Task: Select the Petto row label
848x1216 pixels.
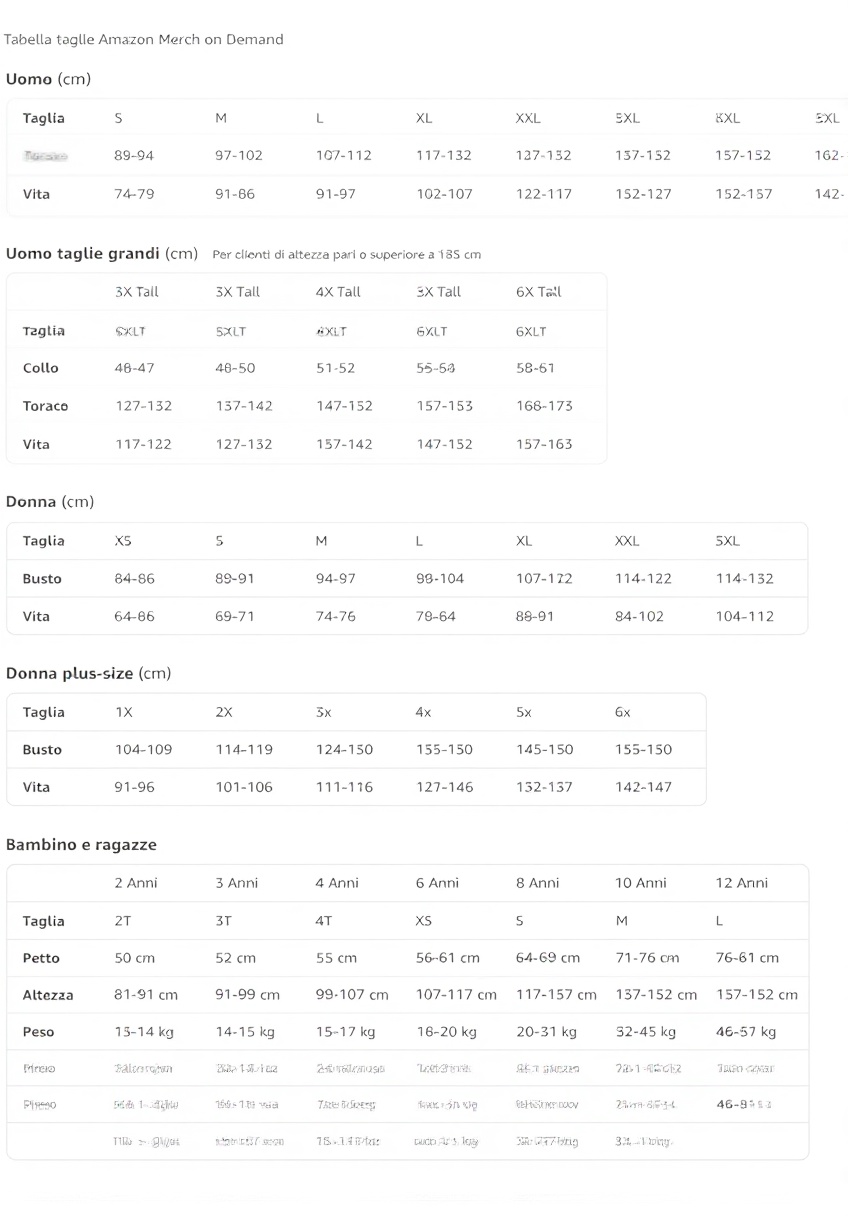Action: click(x=41, y=958)
